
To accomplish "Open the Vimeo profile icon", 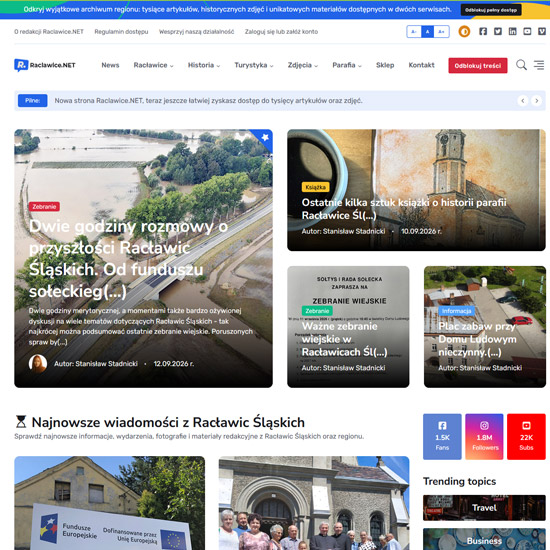I will click(542, 32).
